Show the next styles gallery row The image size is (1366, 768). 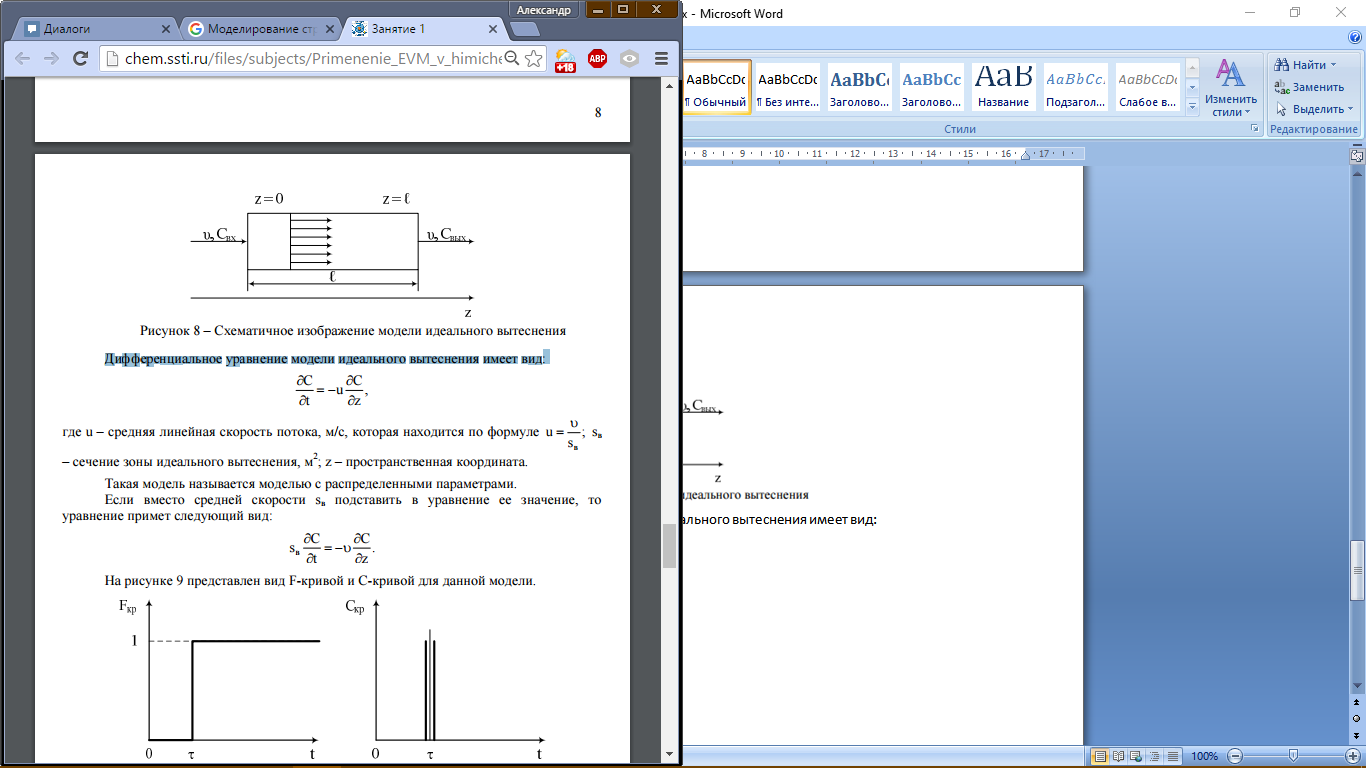1192,88
